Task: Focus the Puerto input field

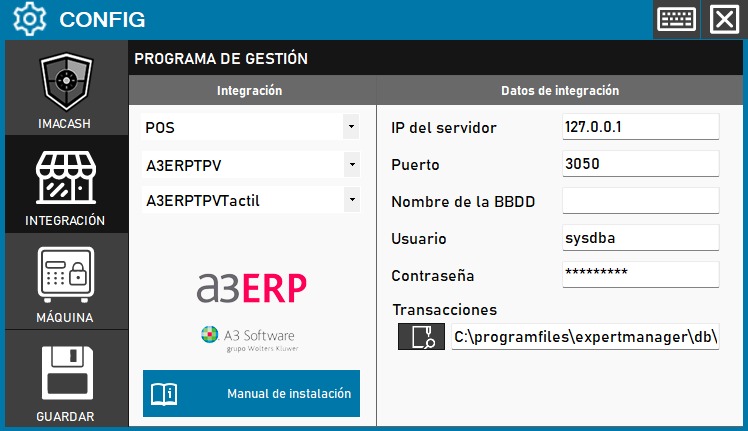Action: (640, 163)
